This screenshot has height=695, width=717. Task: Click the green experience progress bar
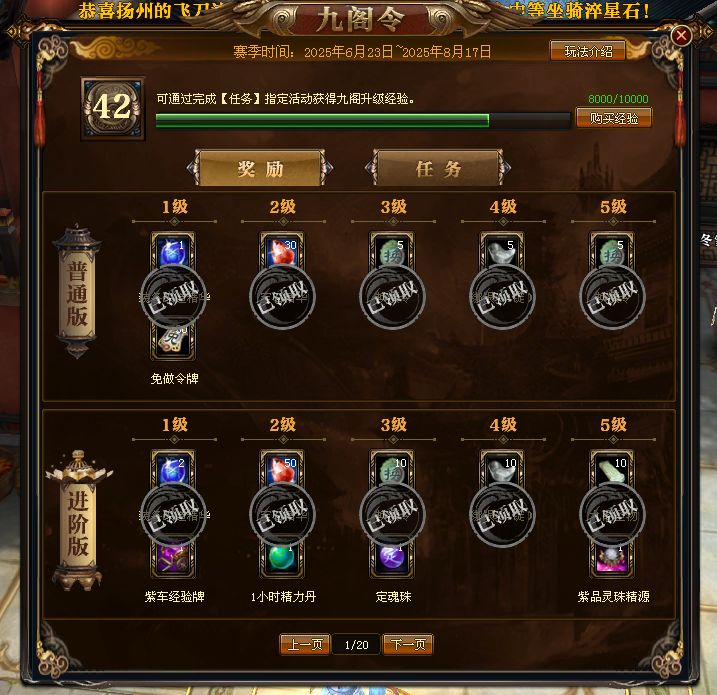click(x=363, y=120)
